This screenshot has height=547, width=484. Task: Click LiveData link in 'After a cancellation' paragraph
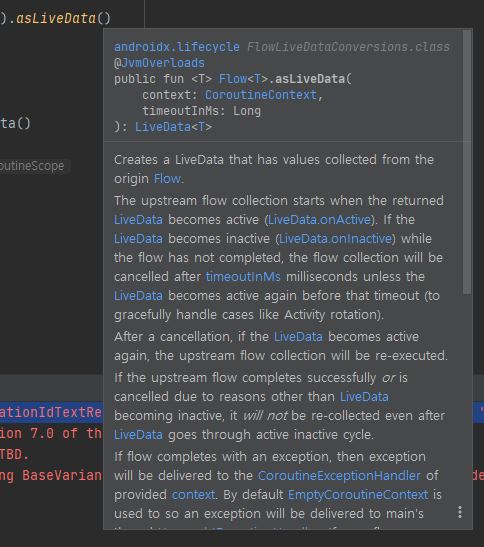pos(298,337)
